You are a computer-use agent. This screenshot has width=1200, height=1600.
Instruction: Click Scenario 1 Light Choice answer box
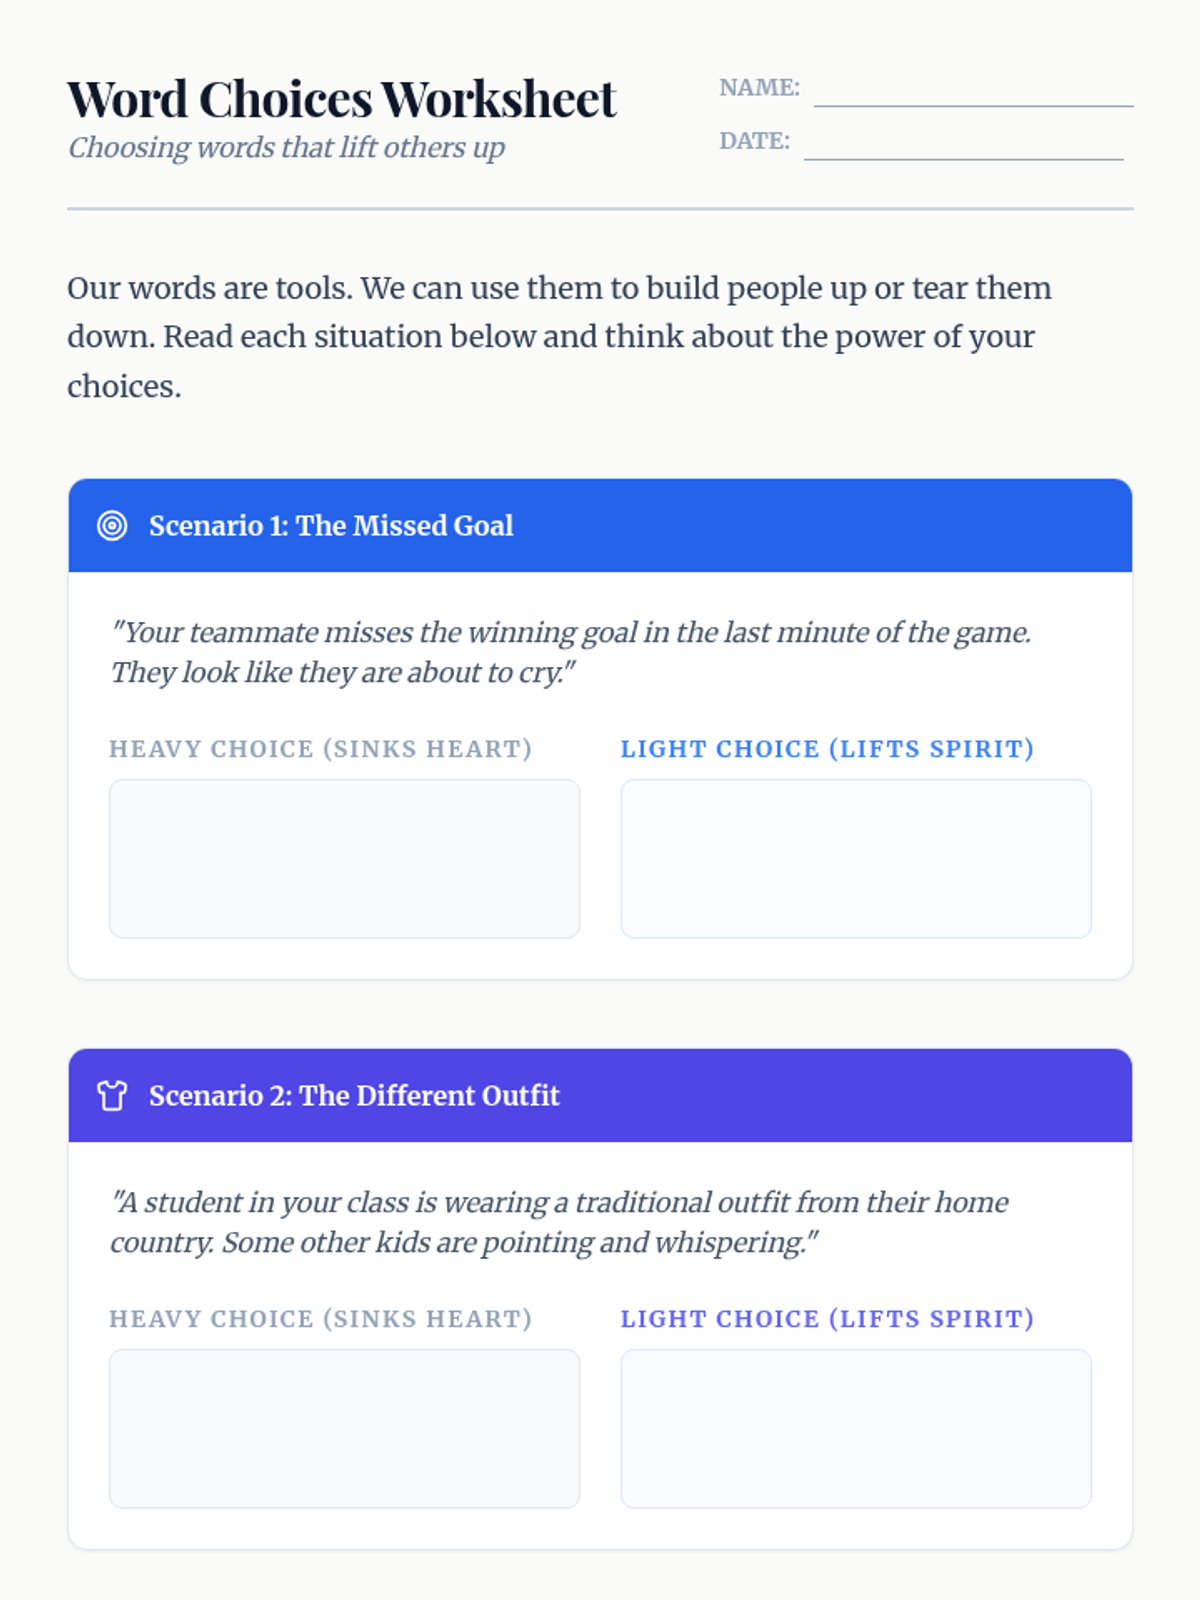(855, 858)
